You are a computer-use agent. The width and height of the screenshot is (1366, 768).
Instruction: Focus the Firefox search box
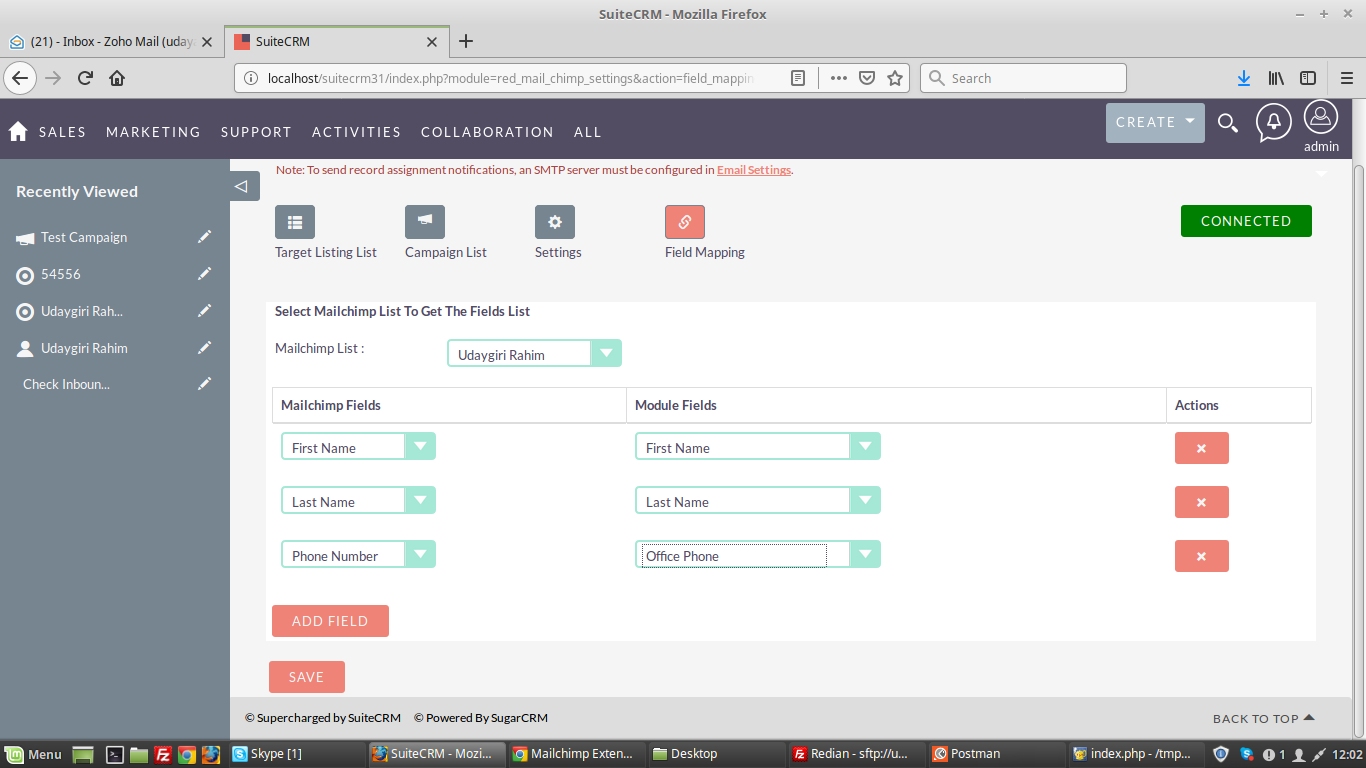coord(1023,78)
